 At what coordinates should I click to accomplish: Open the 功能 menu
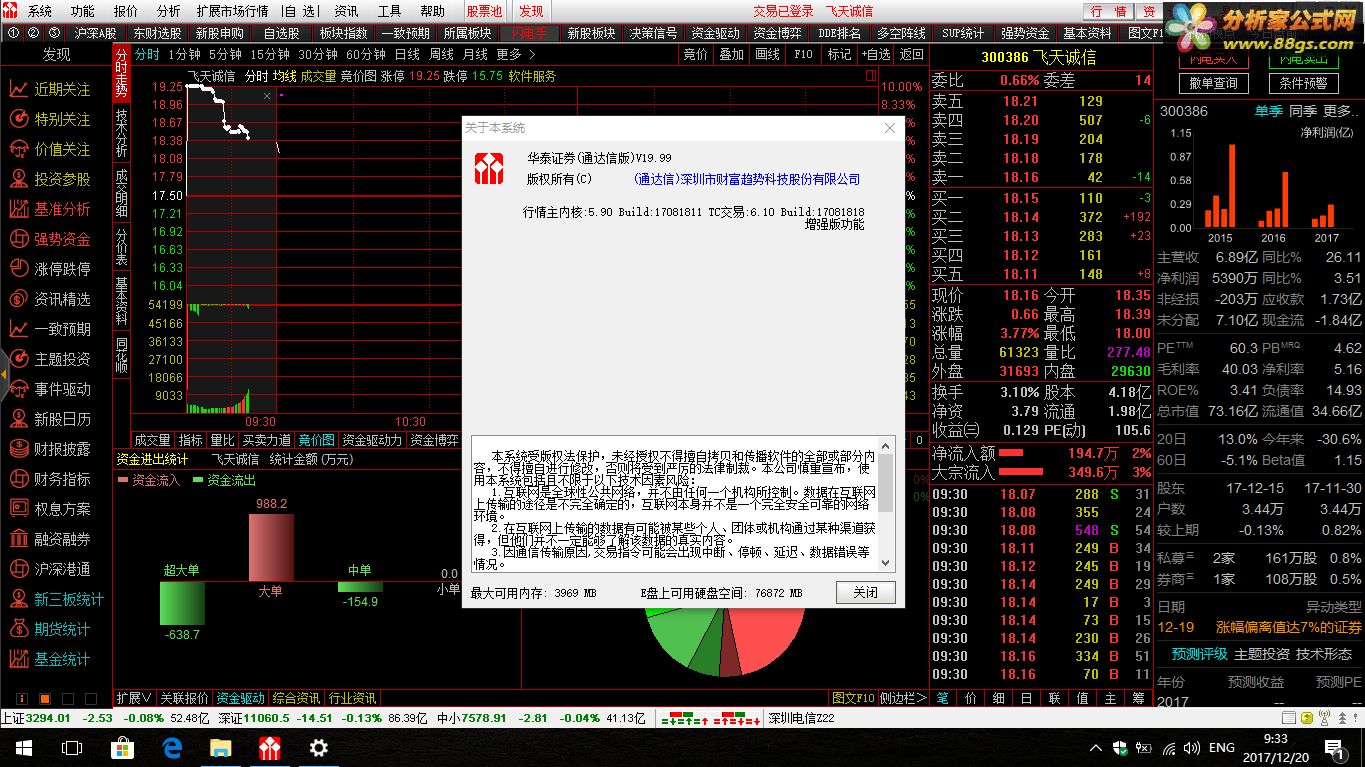click(x=83, y=11)
